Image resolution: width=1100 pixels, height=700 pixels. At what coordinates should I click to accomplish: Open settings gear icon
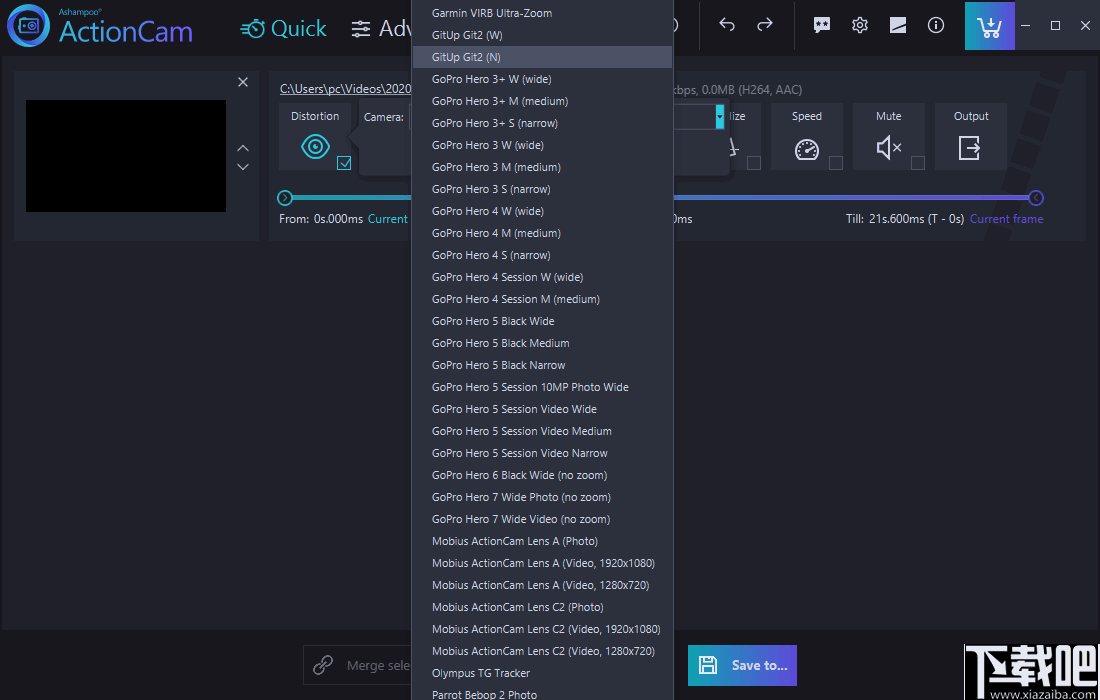[859, 25]
